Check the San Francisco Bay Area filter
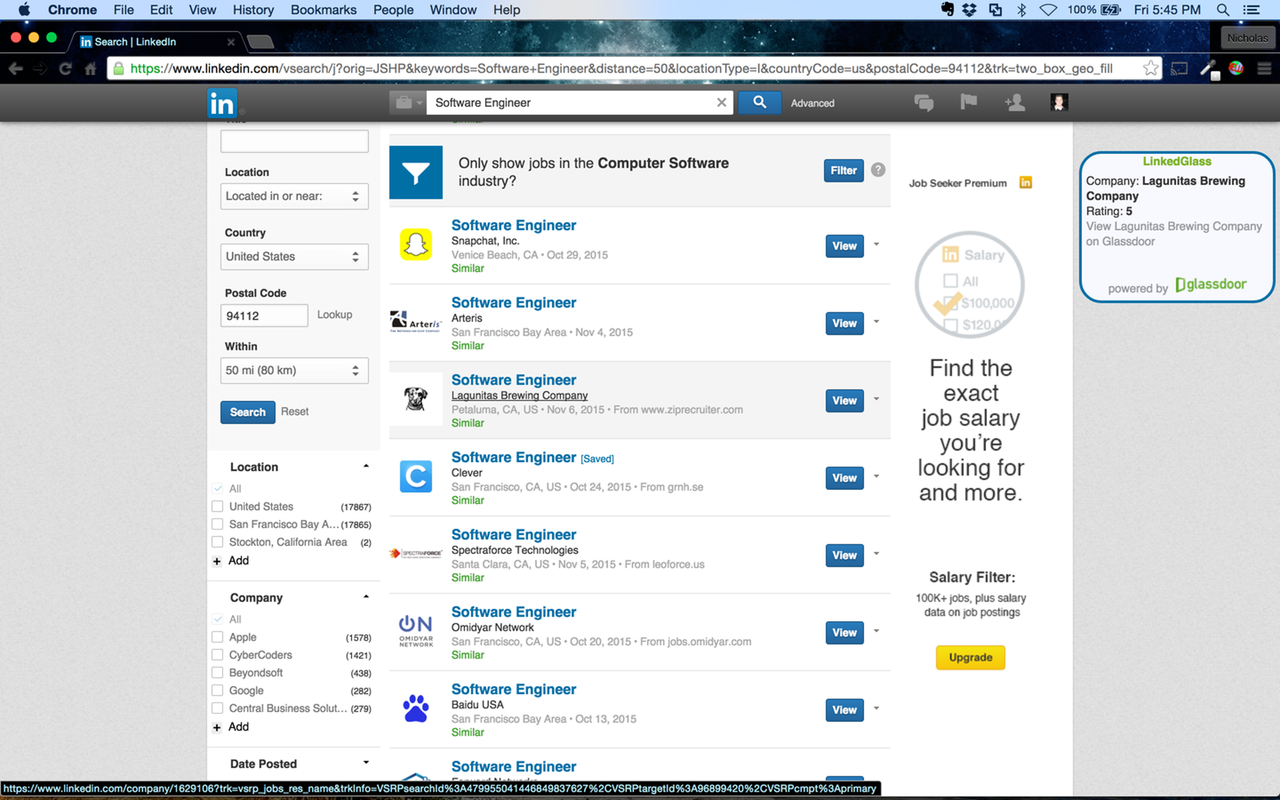Screen dimensions: 1280x800 pos(218,524)
